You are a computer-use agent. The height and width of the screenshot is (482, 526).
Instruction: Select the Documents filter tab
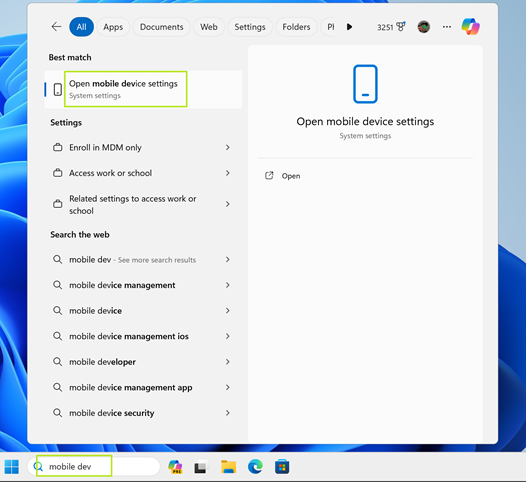click(161, 27)
